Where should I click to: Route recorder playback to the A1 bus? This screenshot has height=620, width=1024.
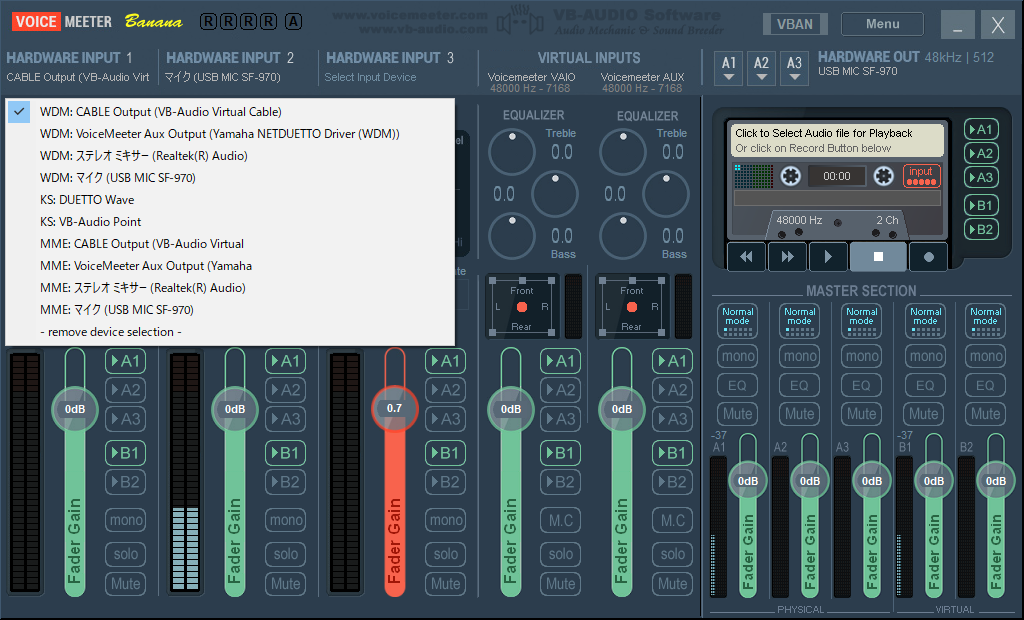click(x=981, y=129)
